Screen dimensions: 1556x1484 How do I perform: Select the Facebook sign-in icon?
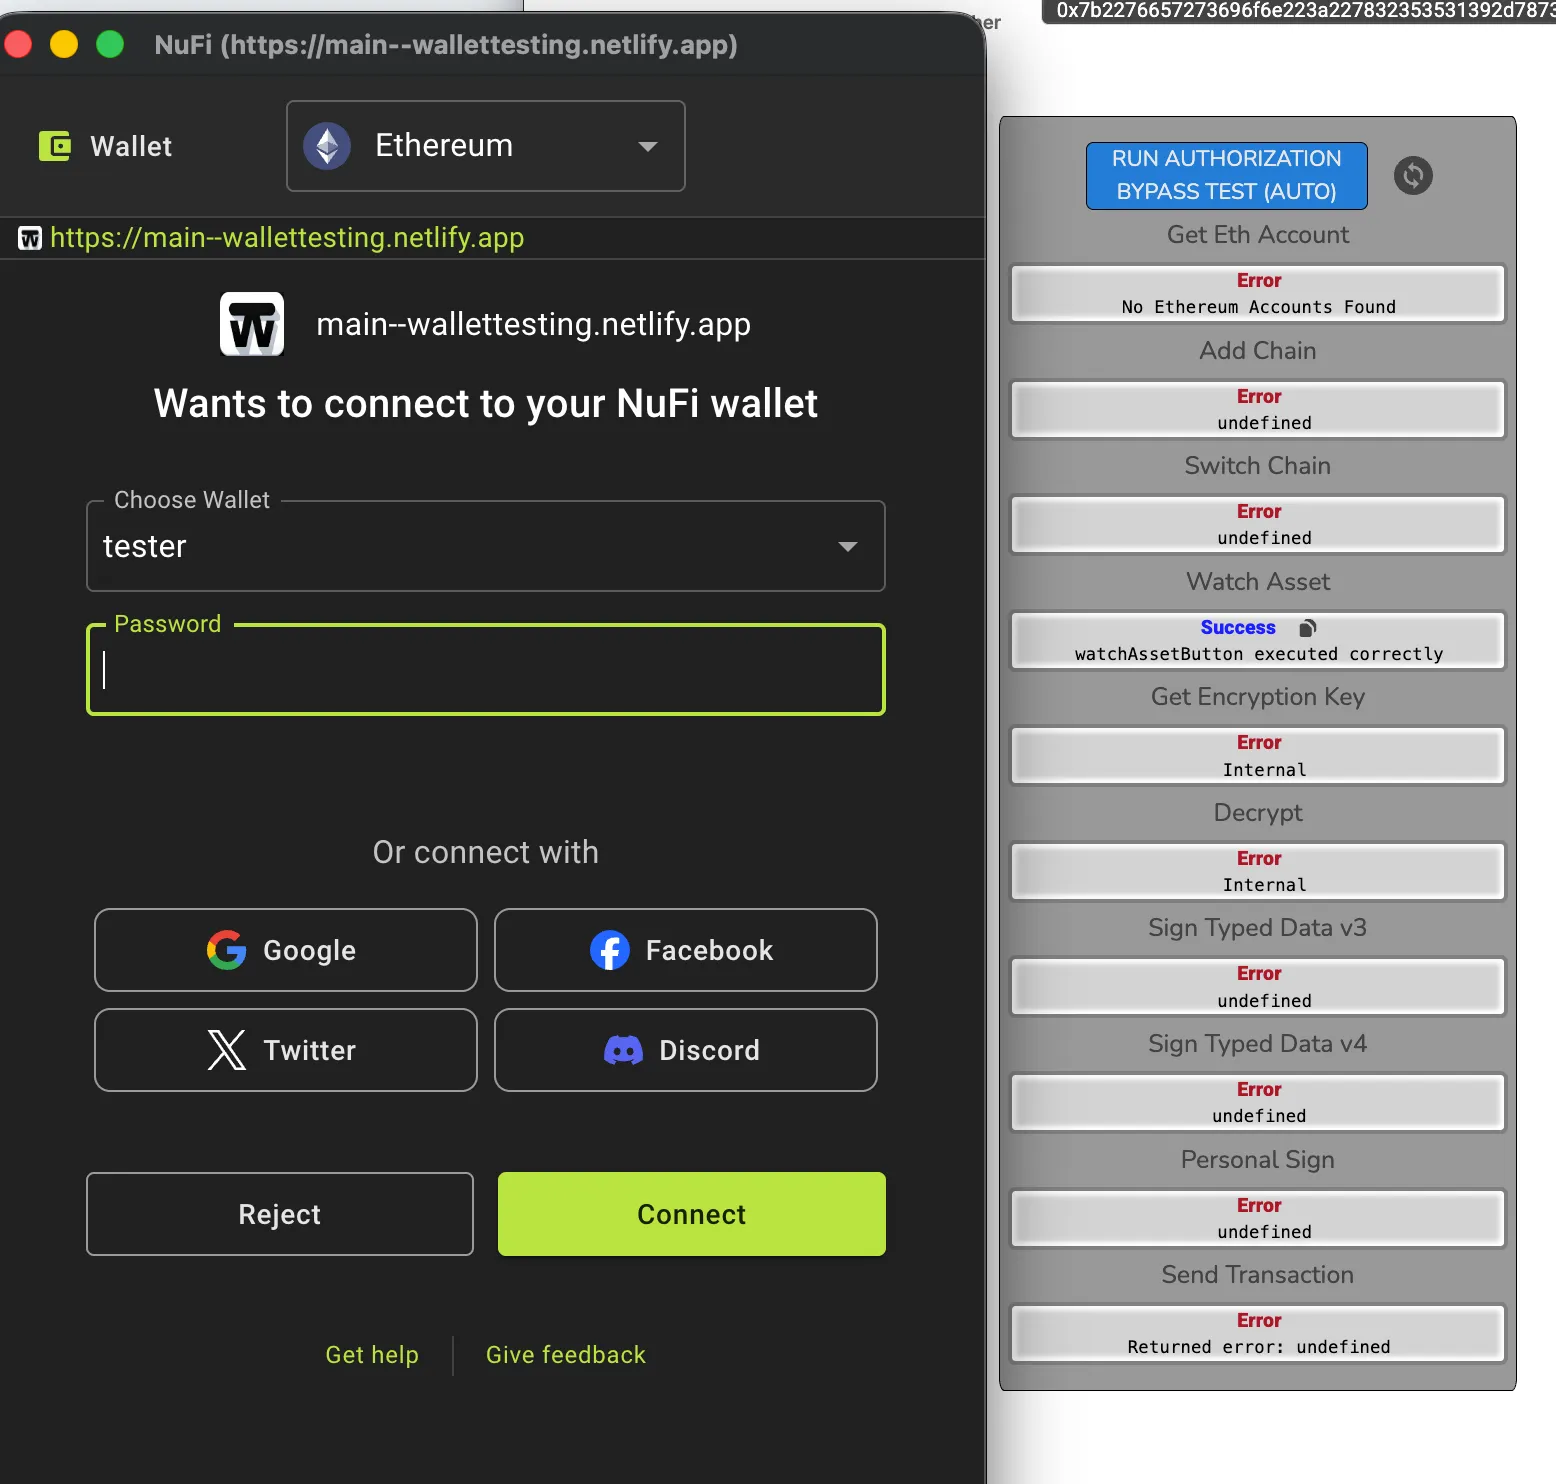611,950
